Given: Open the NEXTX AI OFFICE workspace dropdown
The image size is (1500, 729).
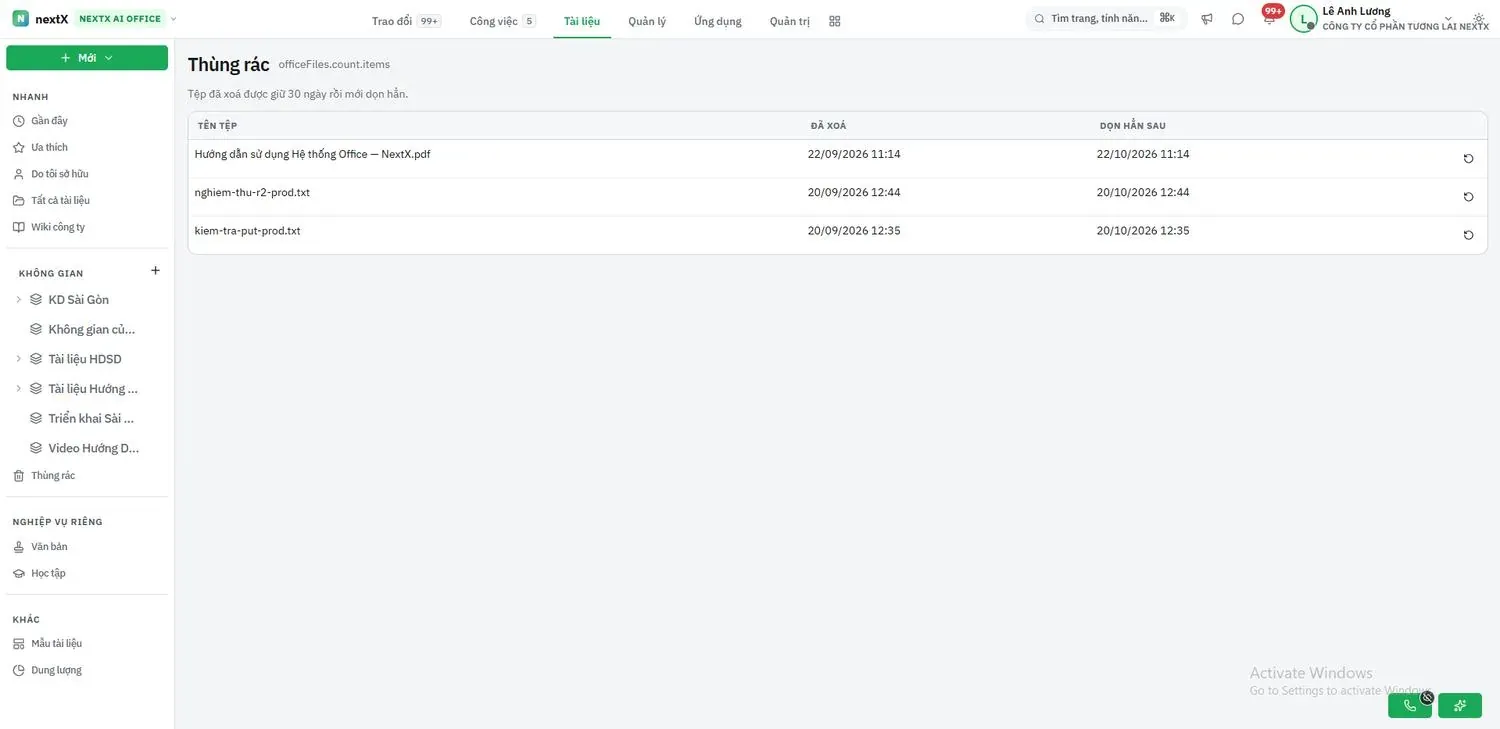Looking at the screenshot, I should coord(127,19).
